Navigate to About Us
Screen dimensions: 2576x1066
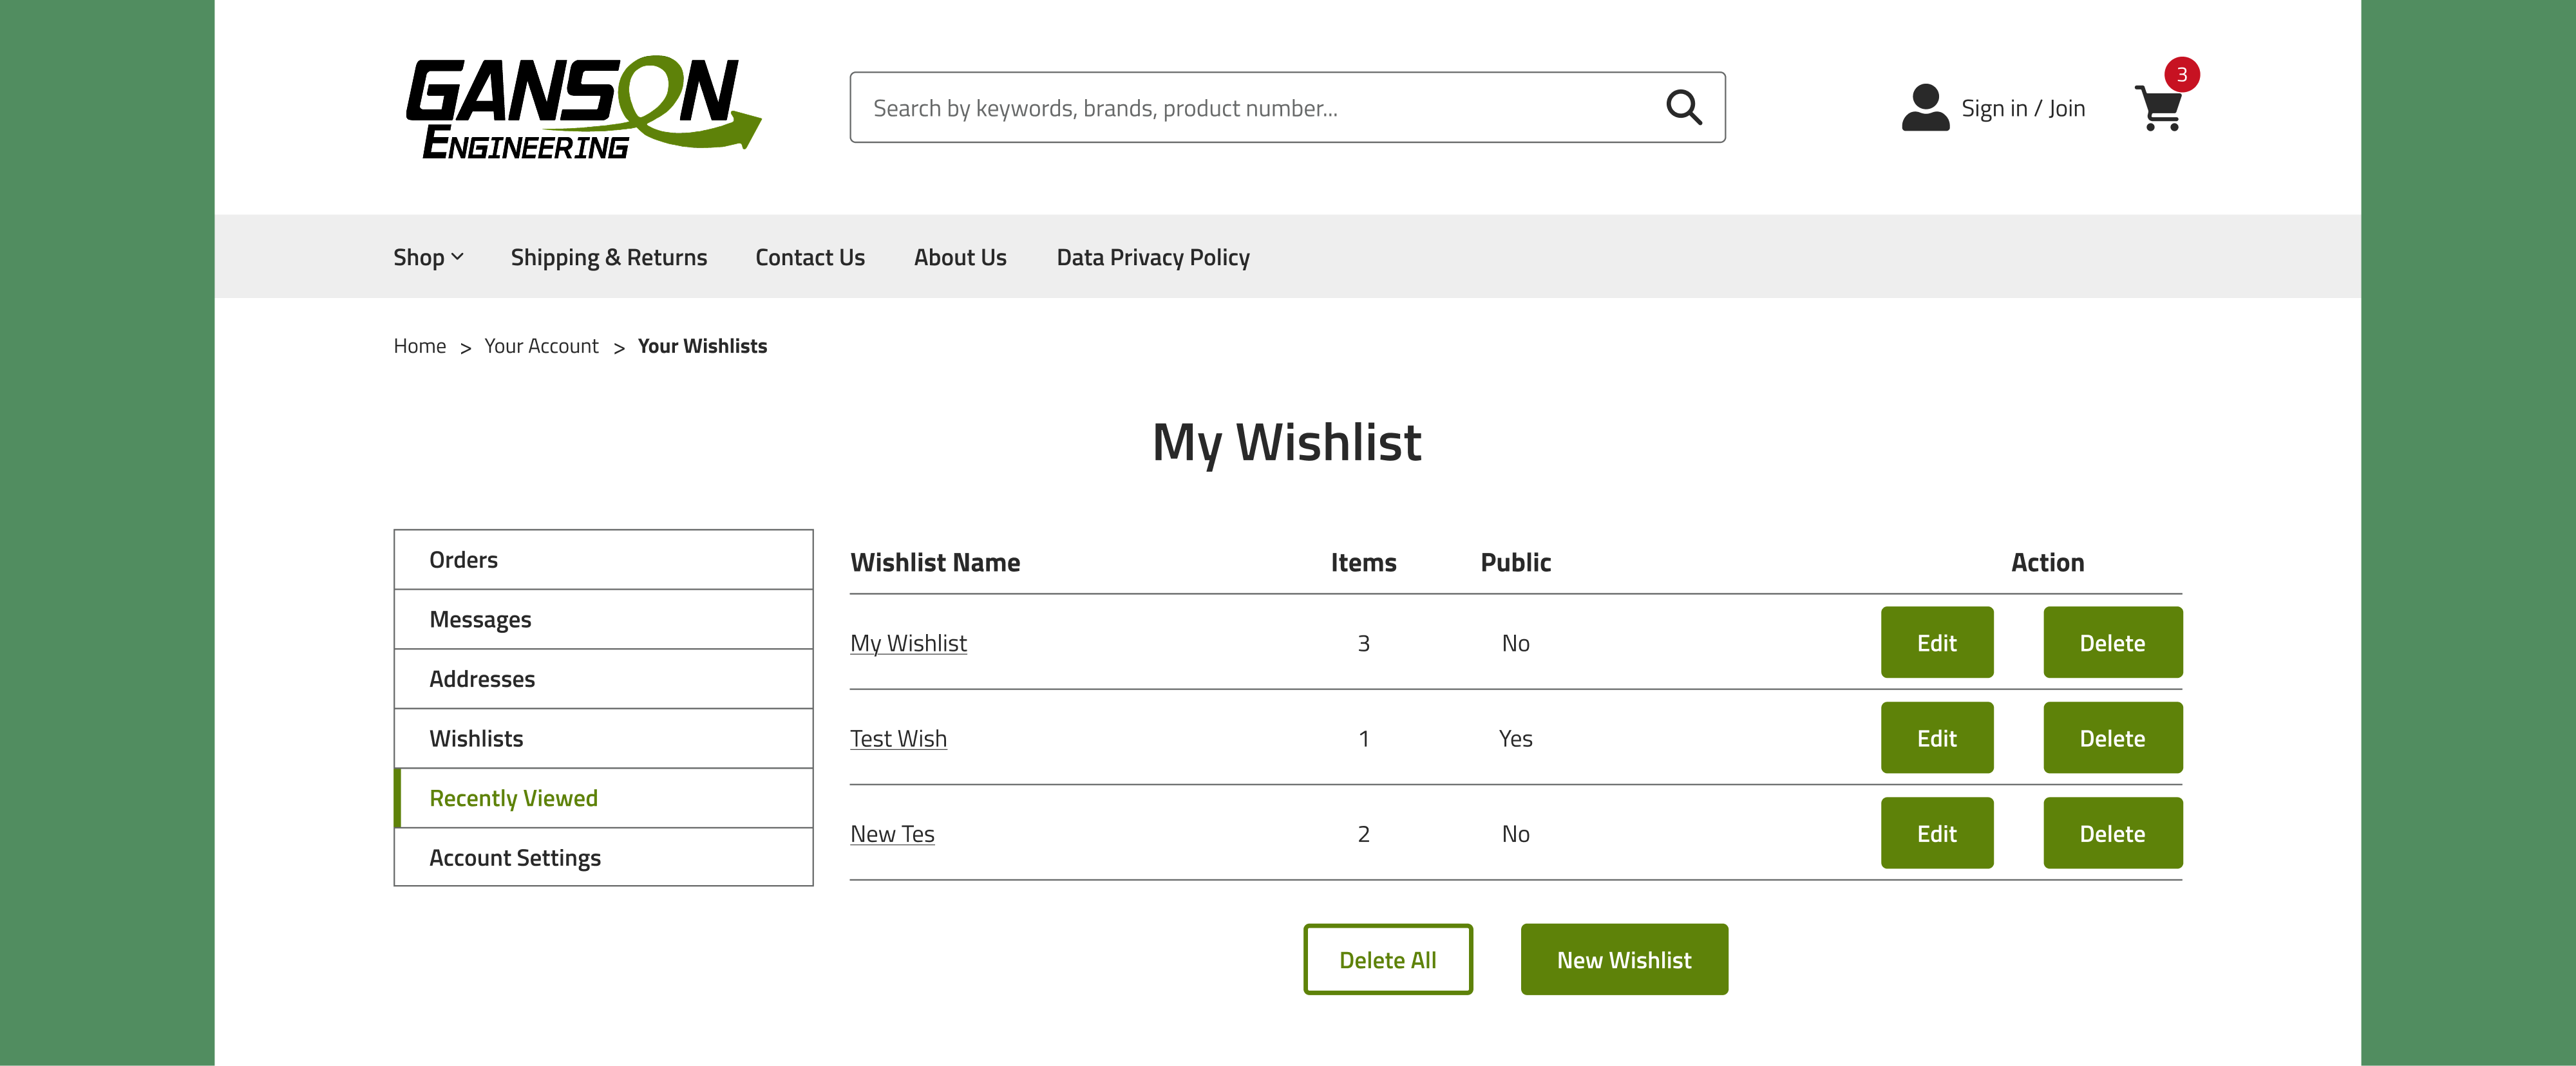960,257
